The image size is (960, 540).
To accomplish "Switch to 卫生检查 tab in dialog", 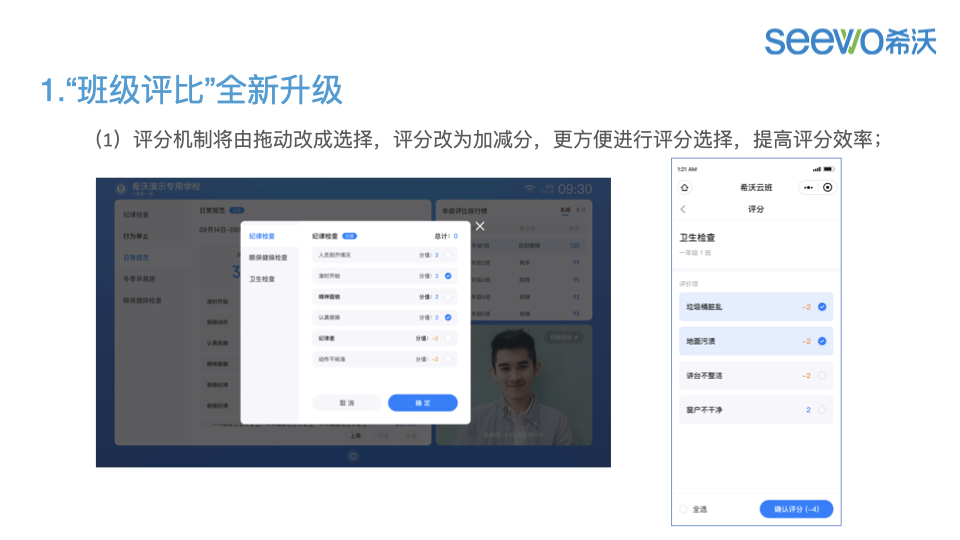I will tap(262, 278).
